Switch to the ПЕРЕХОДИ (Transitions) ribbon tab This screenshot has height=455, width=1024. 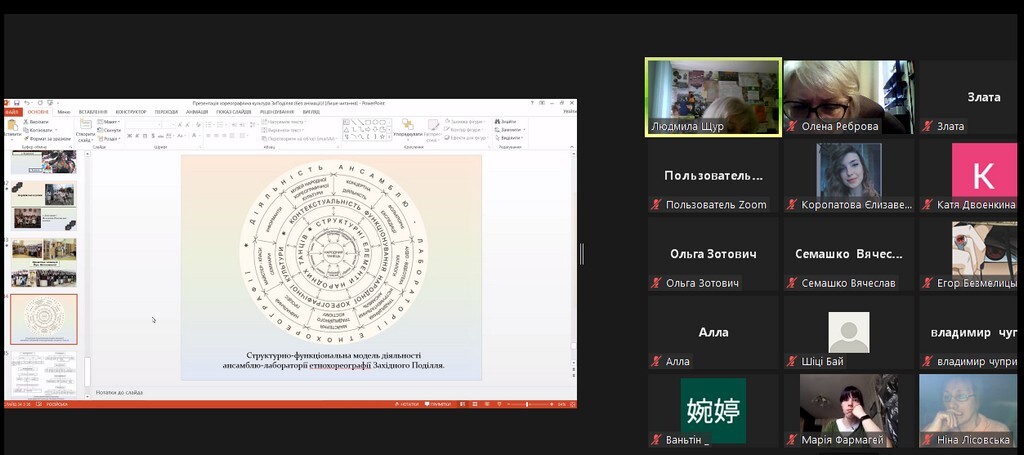tap(167, 112)
